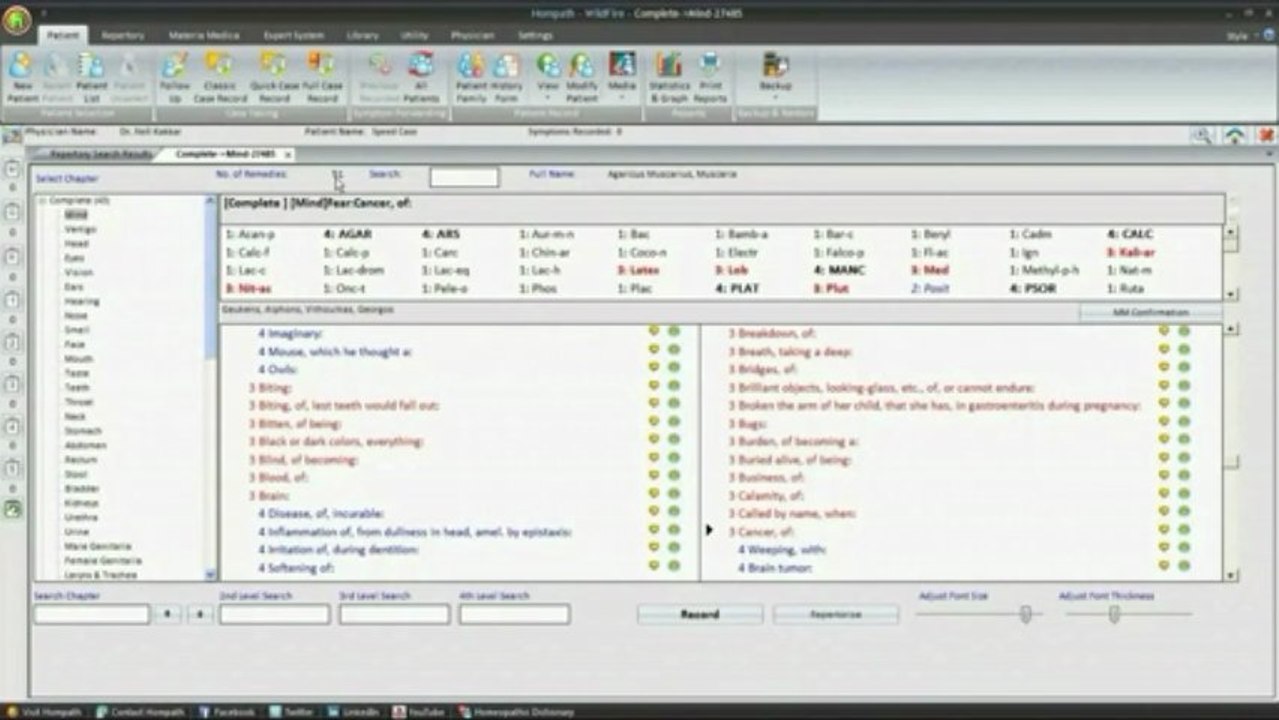
Task: Click the Record button
Action: click(700, 614)
